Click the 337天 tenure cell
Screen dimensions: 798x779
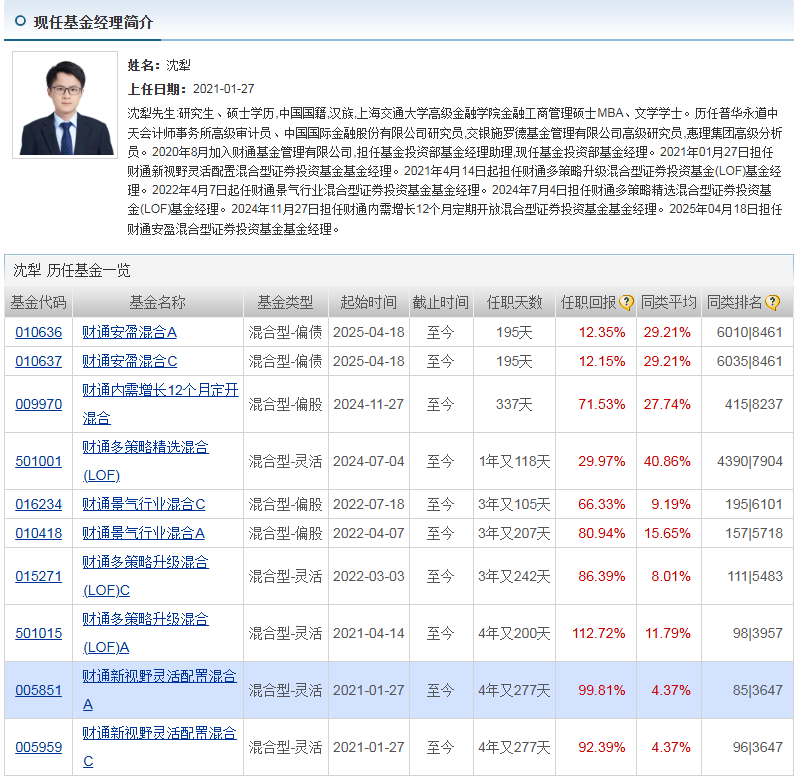[x=514, y=404]
